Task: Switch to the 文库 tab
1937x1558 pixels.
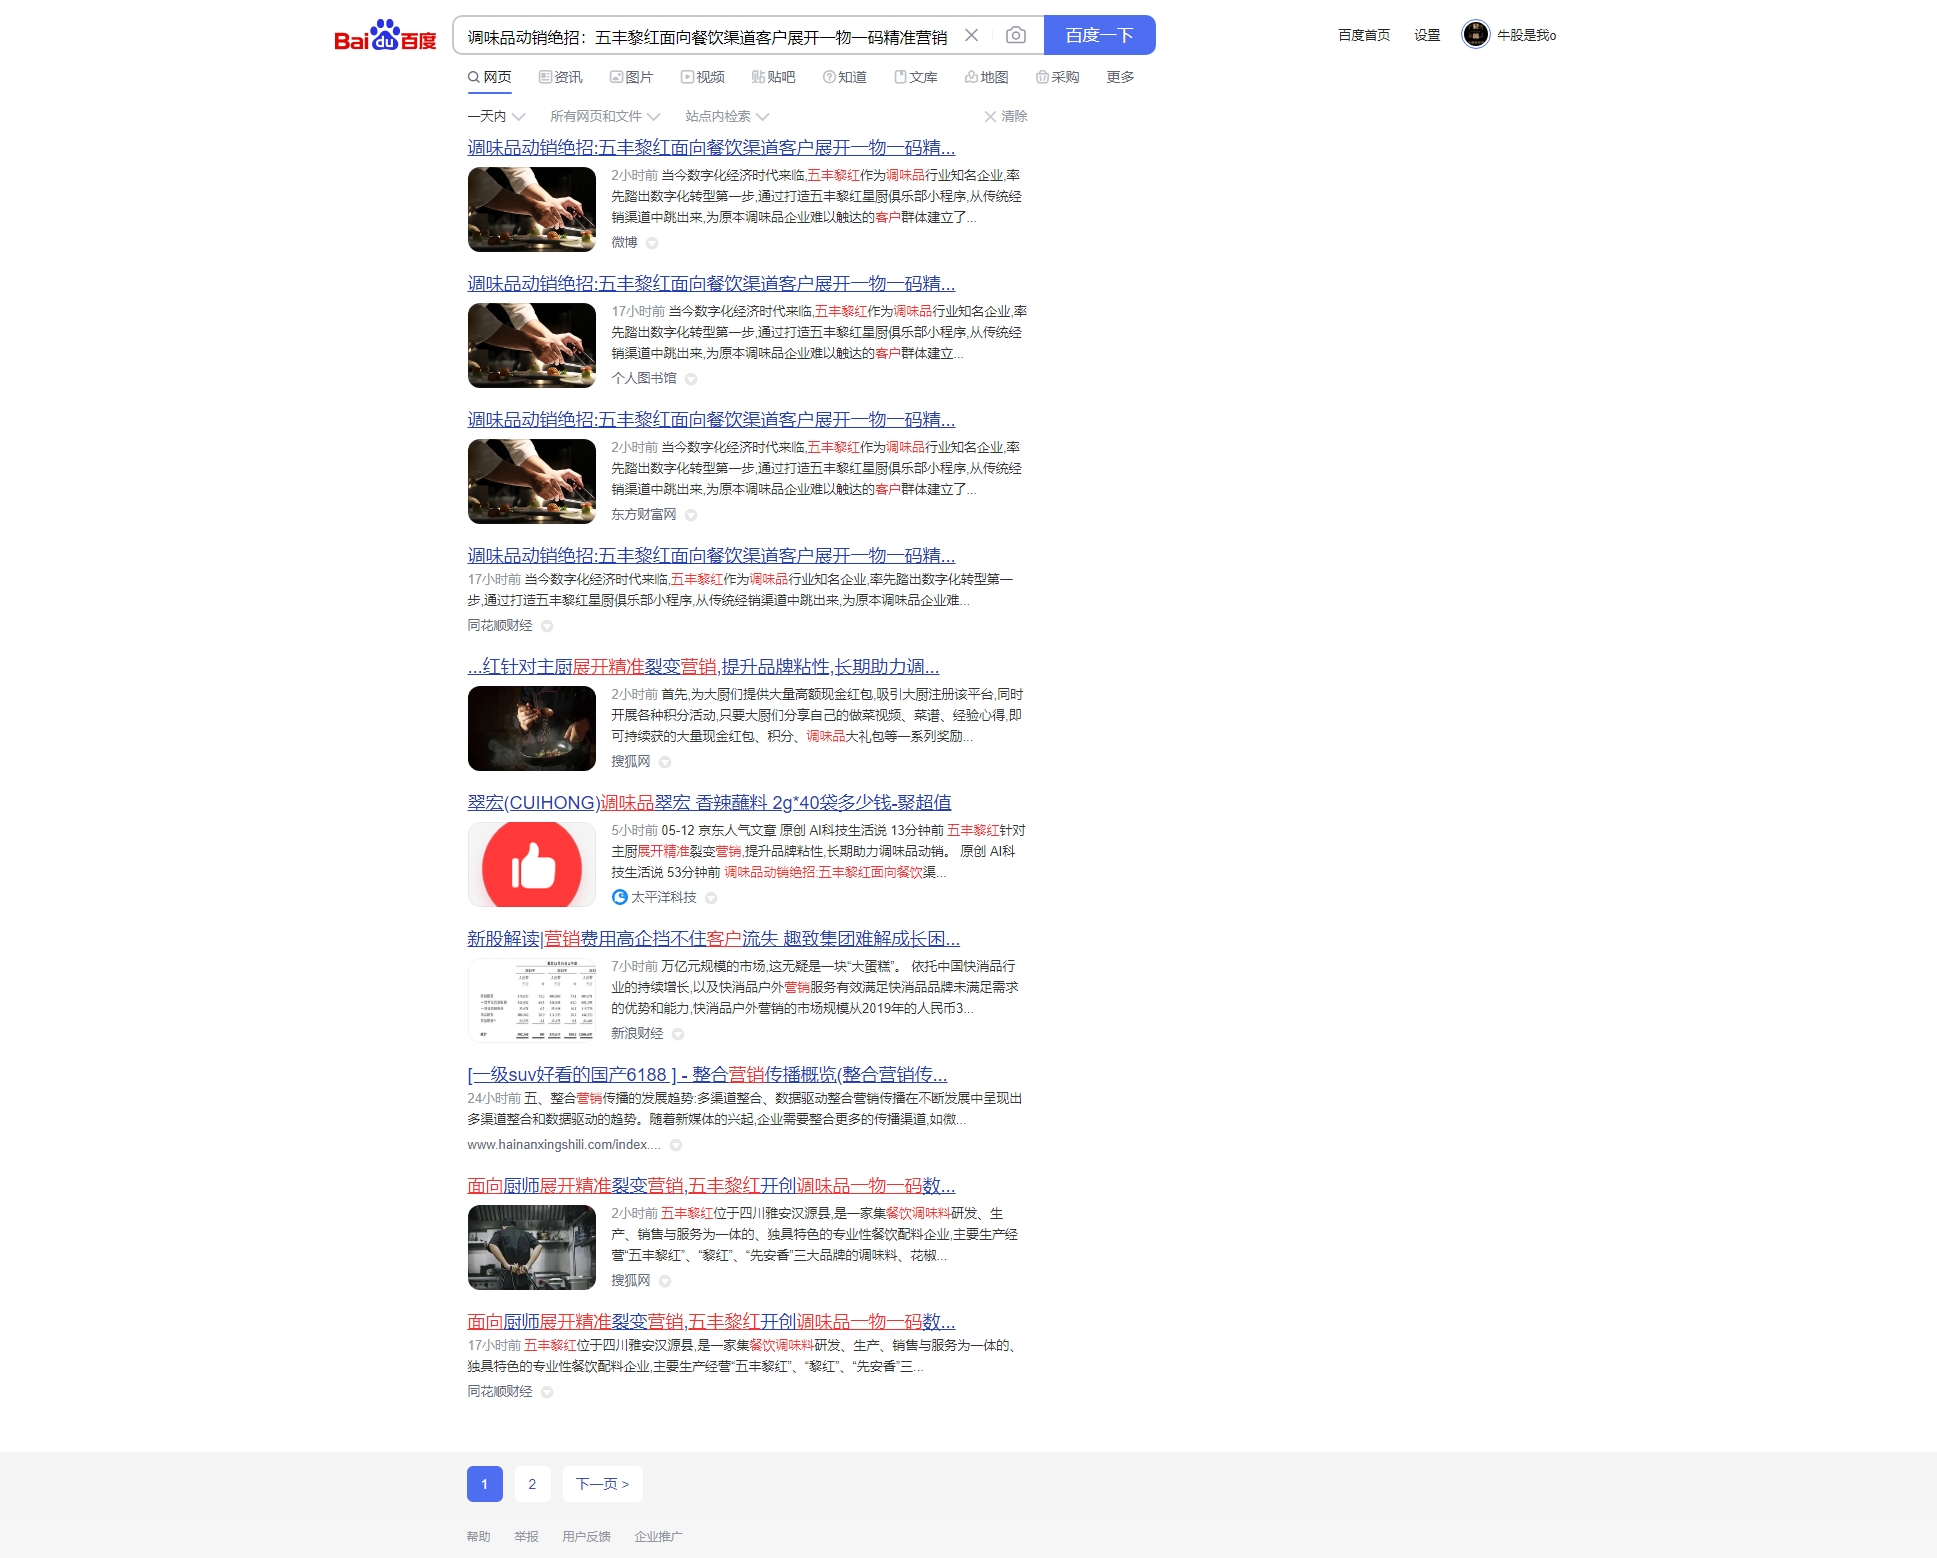Action: coord(916,77)
